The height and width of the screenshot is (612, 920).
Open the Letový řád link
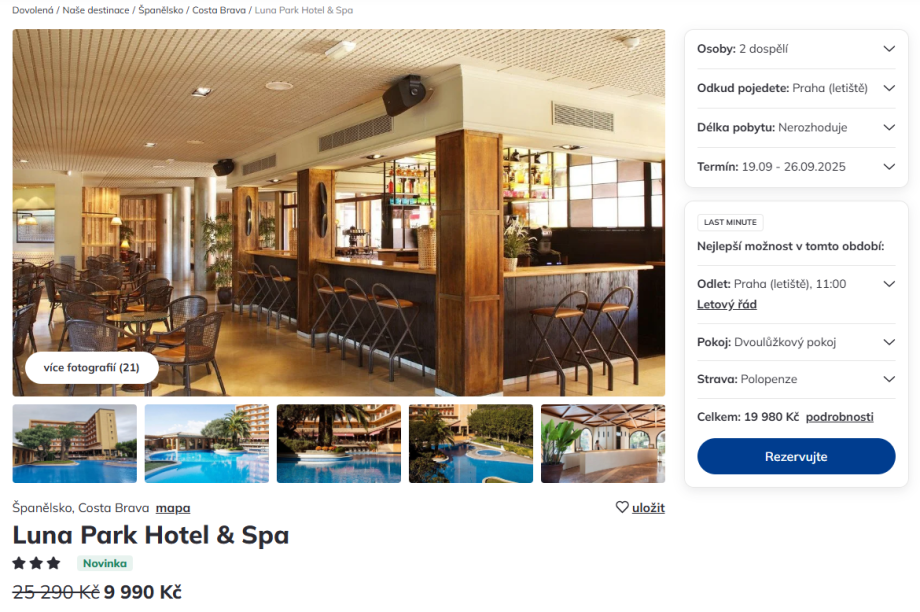click(726, 305)
